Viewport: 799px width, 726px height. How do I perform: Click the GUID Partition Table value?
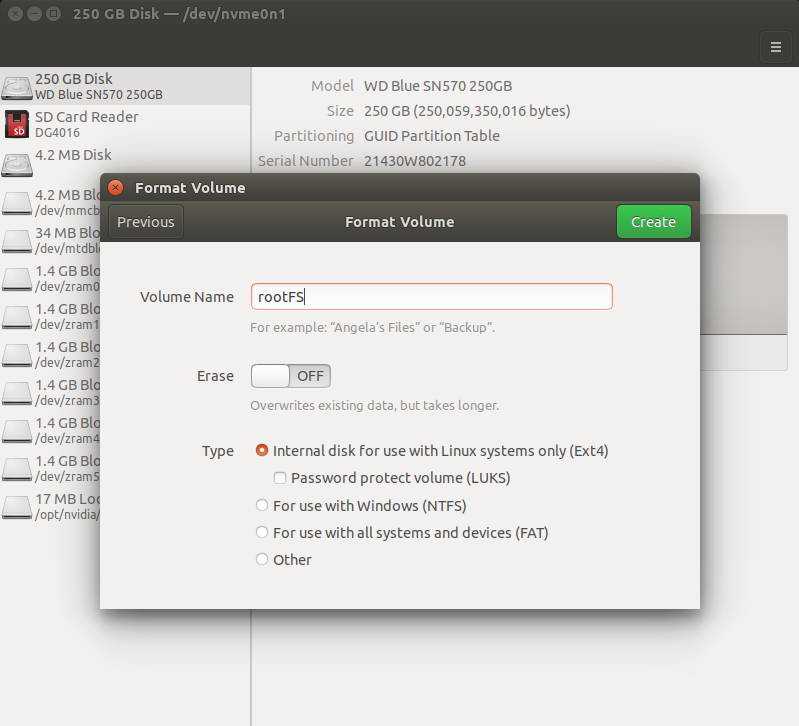[432, 136]
